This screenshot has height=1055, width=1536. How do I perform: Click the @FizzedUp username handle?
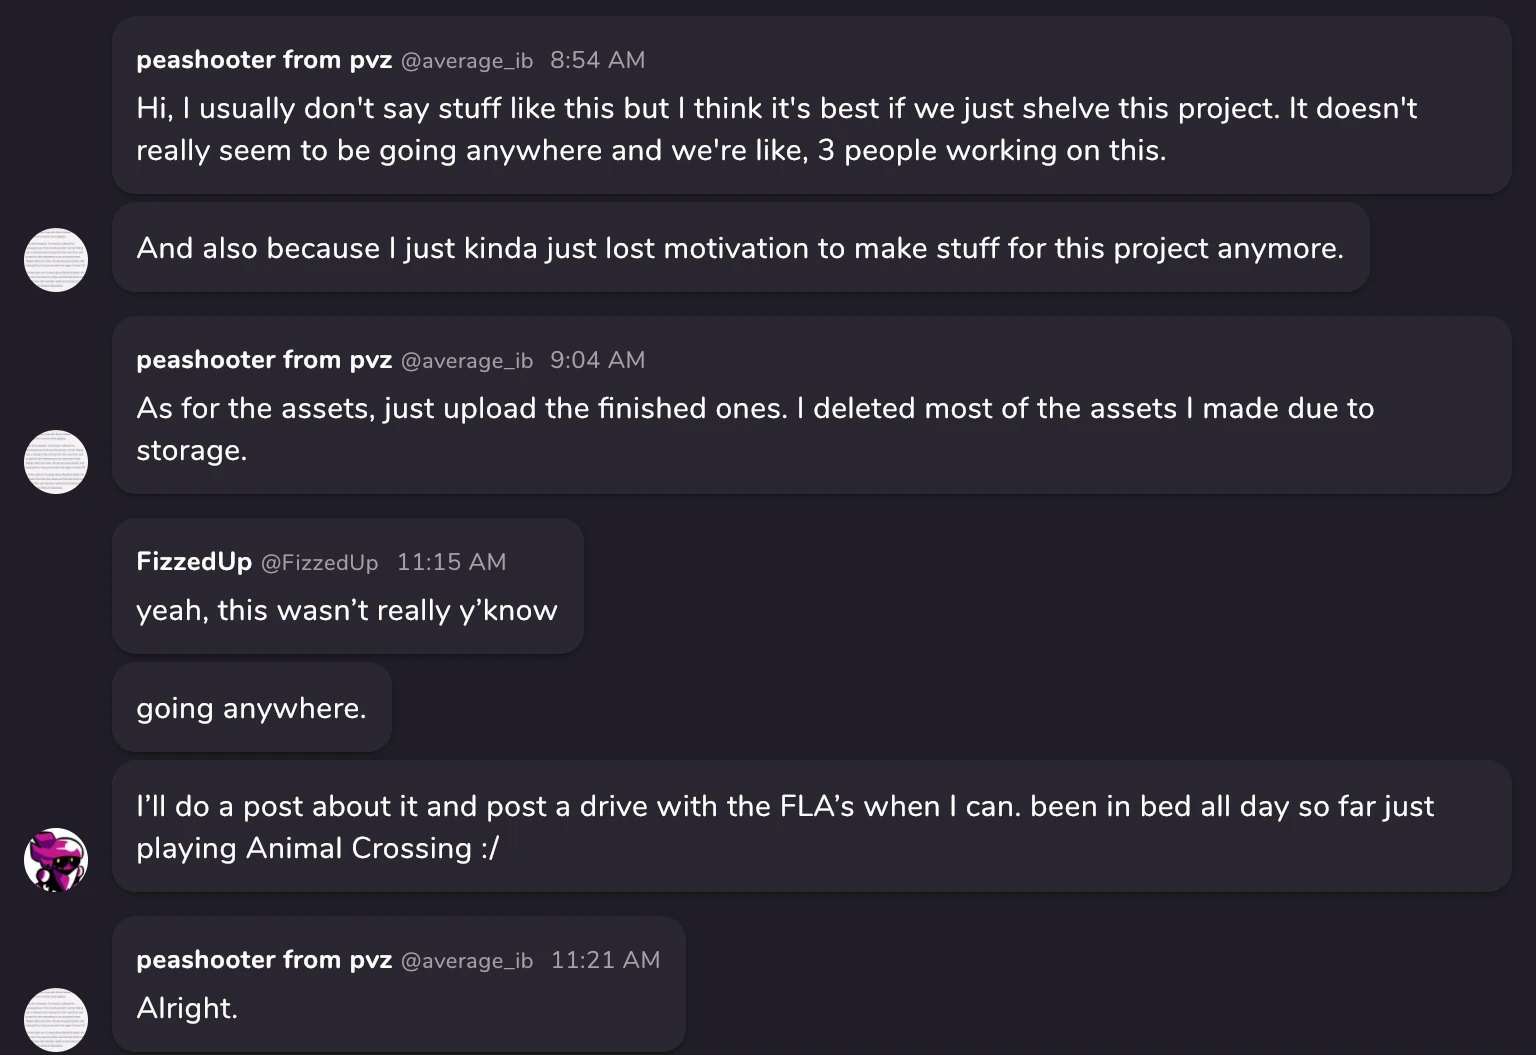(320, 562)
